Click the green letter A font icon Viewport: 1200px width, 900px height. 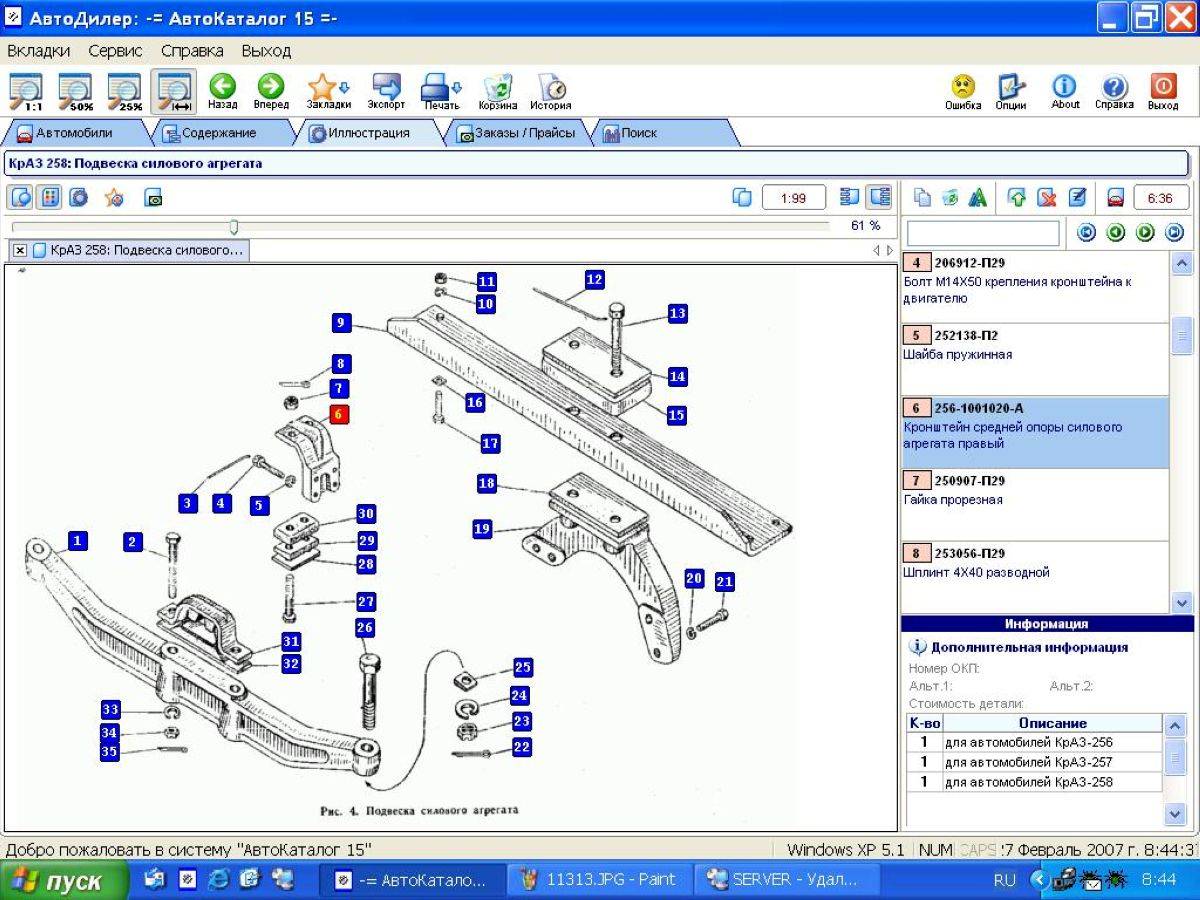(978, 198)
